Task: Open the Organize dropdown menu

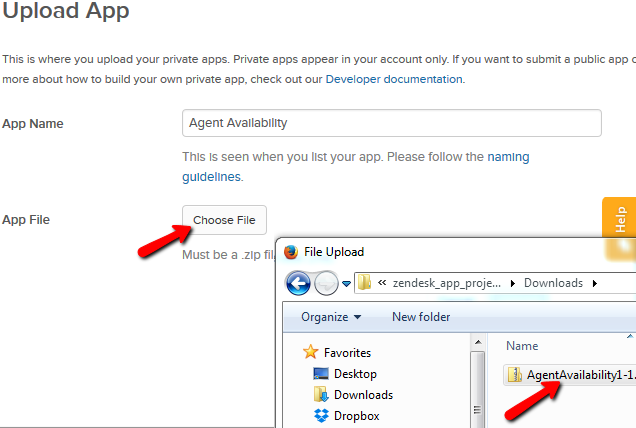Action: (329, 317)
